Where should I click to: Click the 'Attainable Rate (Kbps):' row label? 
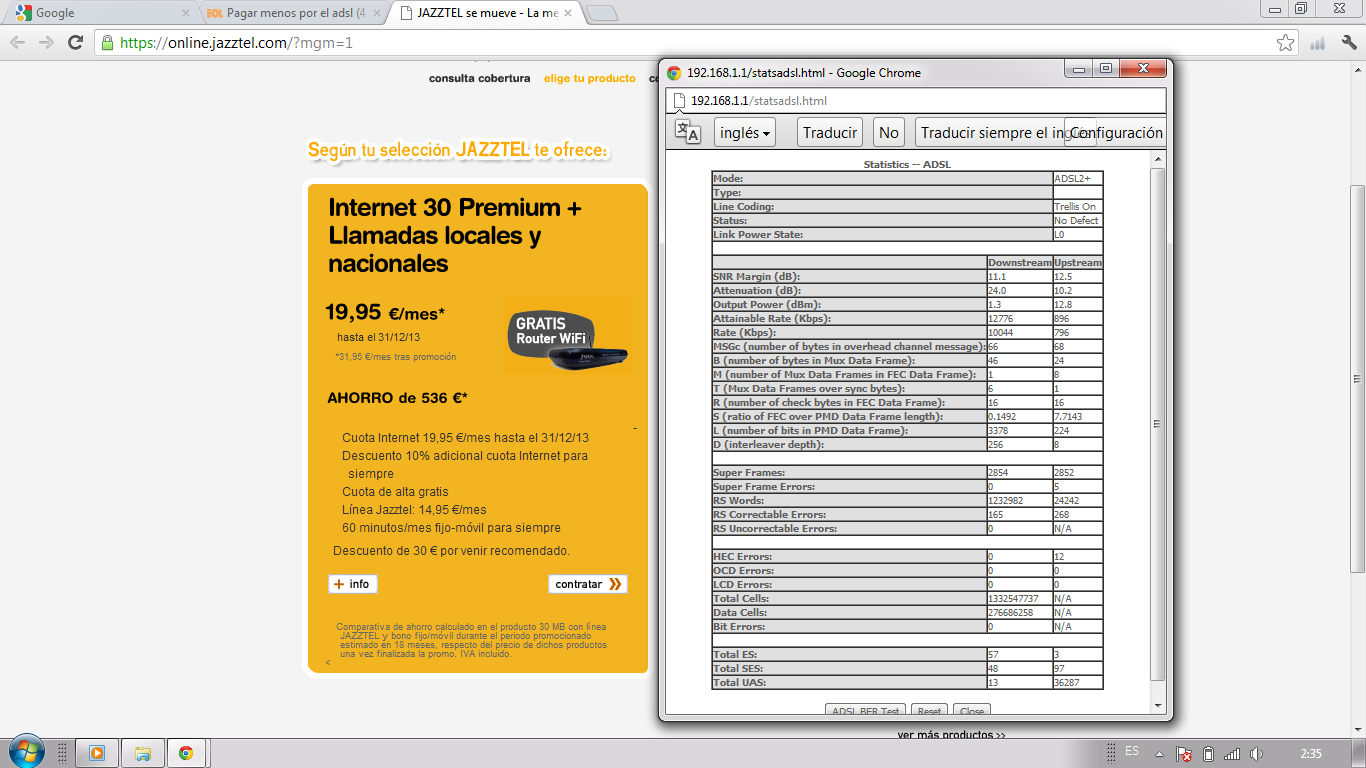tap(772, 318)
